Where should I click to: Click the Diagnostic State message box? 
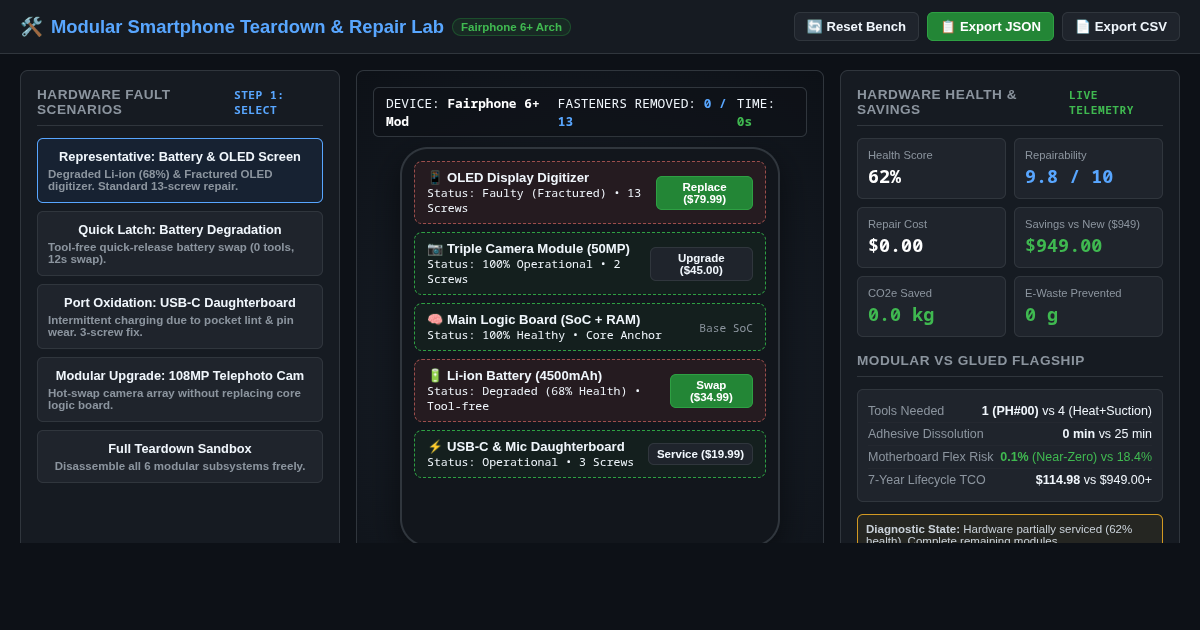coord(1010,529)
